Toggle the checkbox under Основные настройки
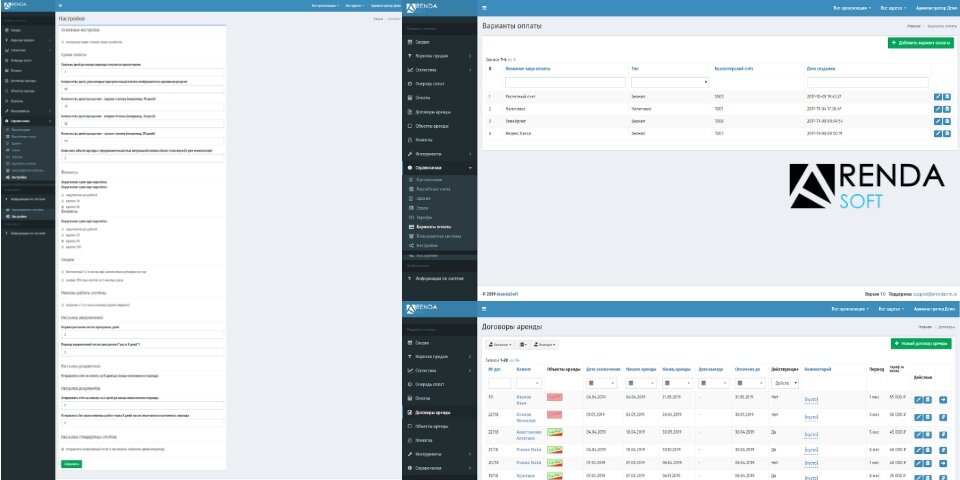This screenshot has width=960, height=480. click(63, 42)
